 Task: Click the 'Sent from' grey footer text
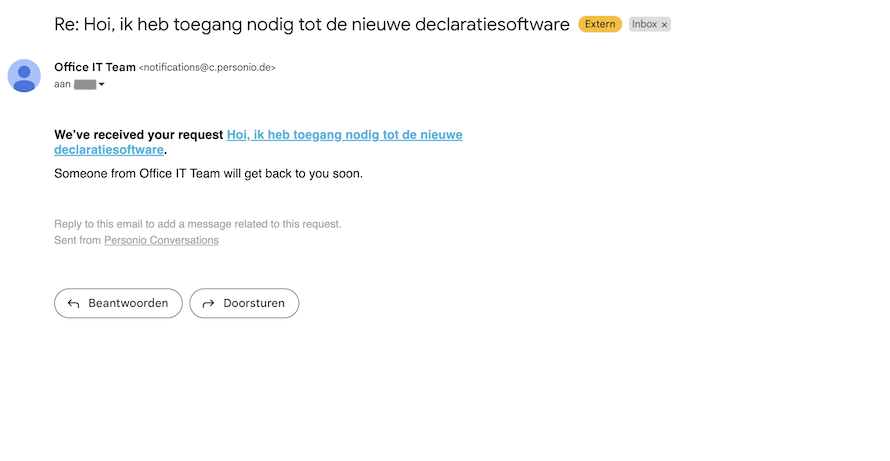pos(77,240)
